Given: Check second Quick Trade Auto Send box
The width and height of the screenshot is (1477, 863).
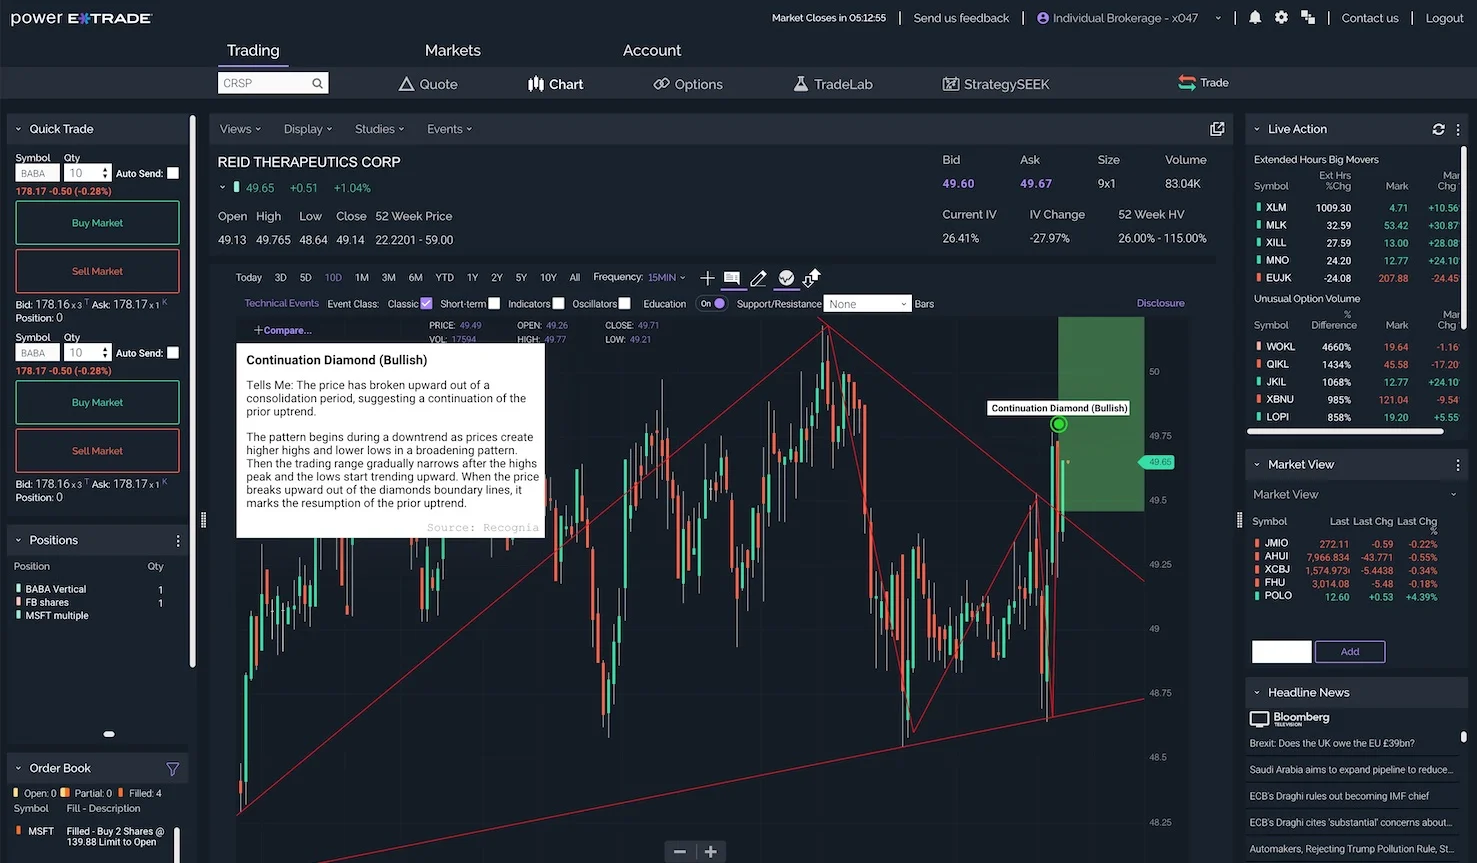Looking at the screenshot, I should tap(173, 353).
